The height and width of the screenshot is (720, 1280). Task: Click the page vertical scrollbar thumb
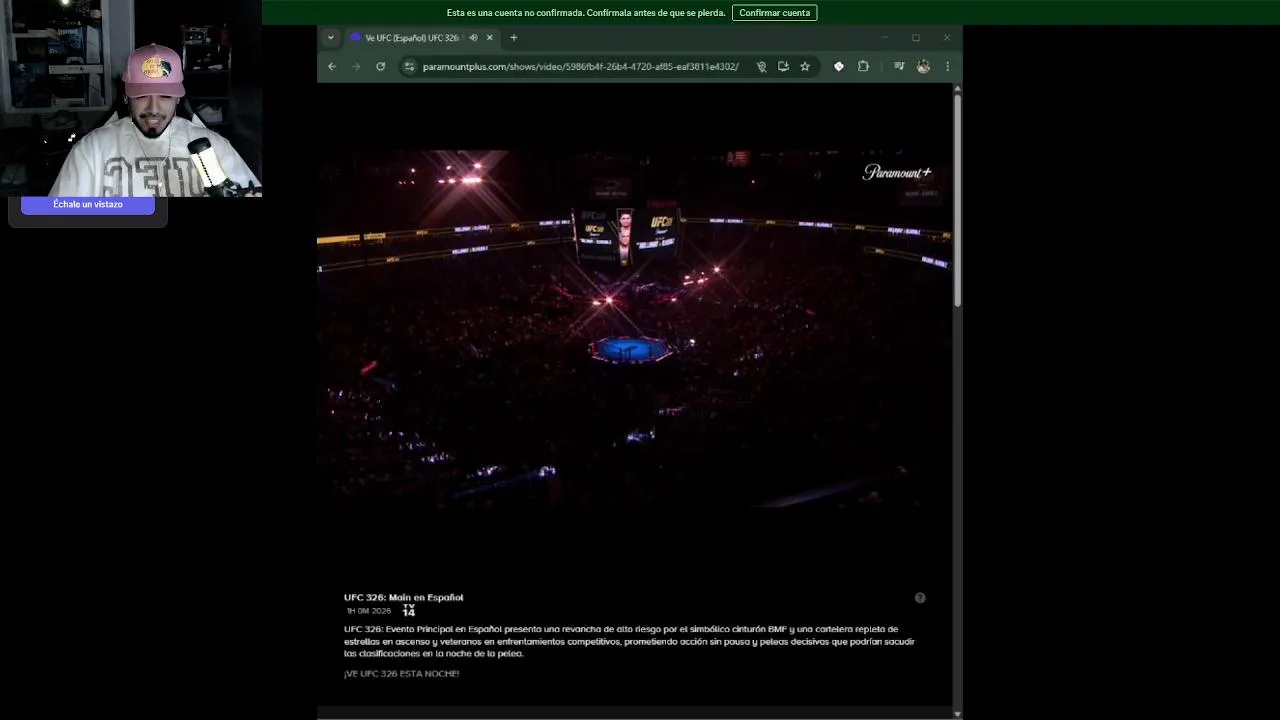tap(957, 200)
